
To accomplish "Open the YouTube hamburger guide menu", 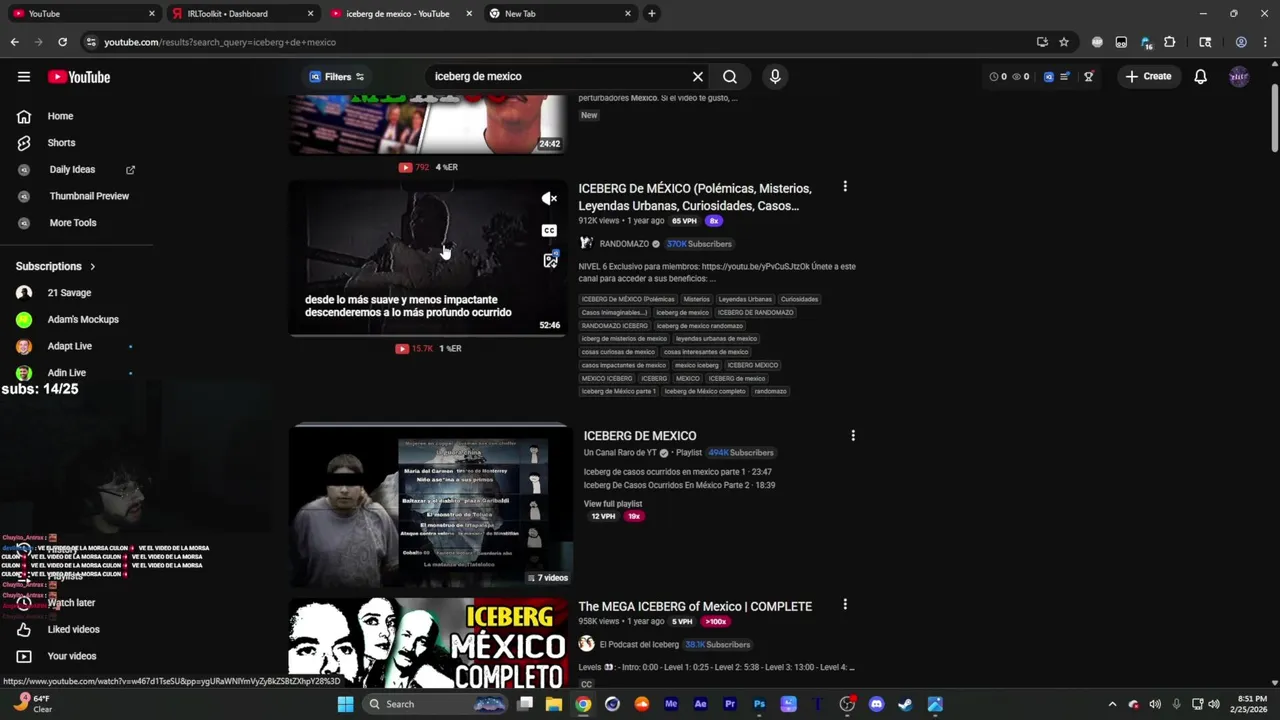I will coord(24,77).
